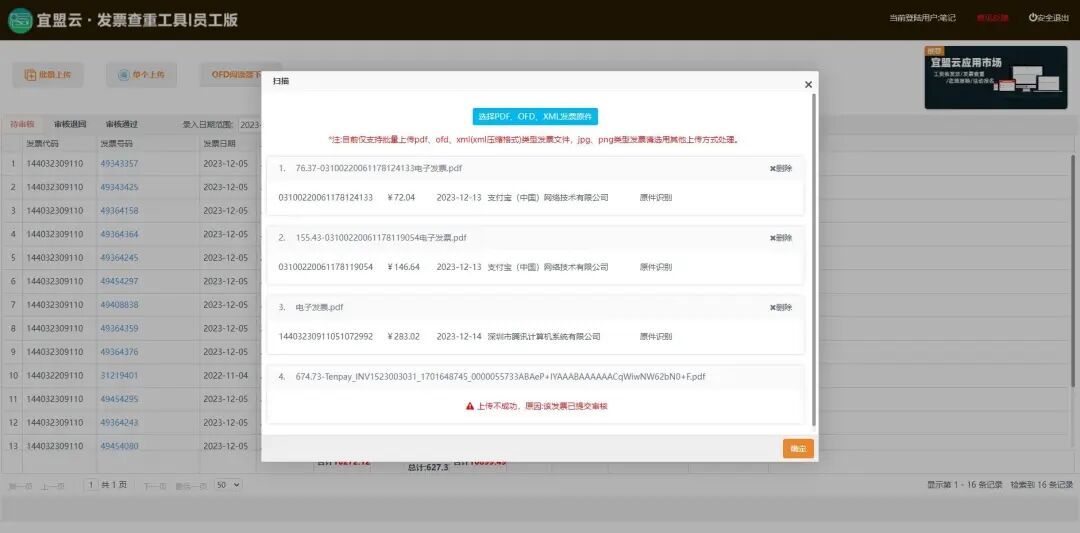This screenshot has height=533, width=1080.
Task: Open invoice number 31219401
Action: (x=119, y=375)
